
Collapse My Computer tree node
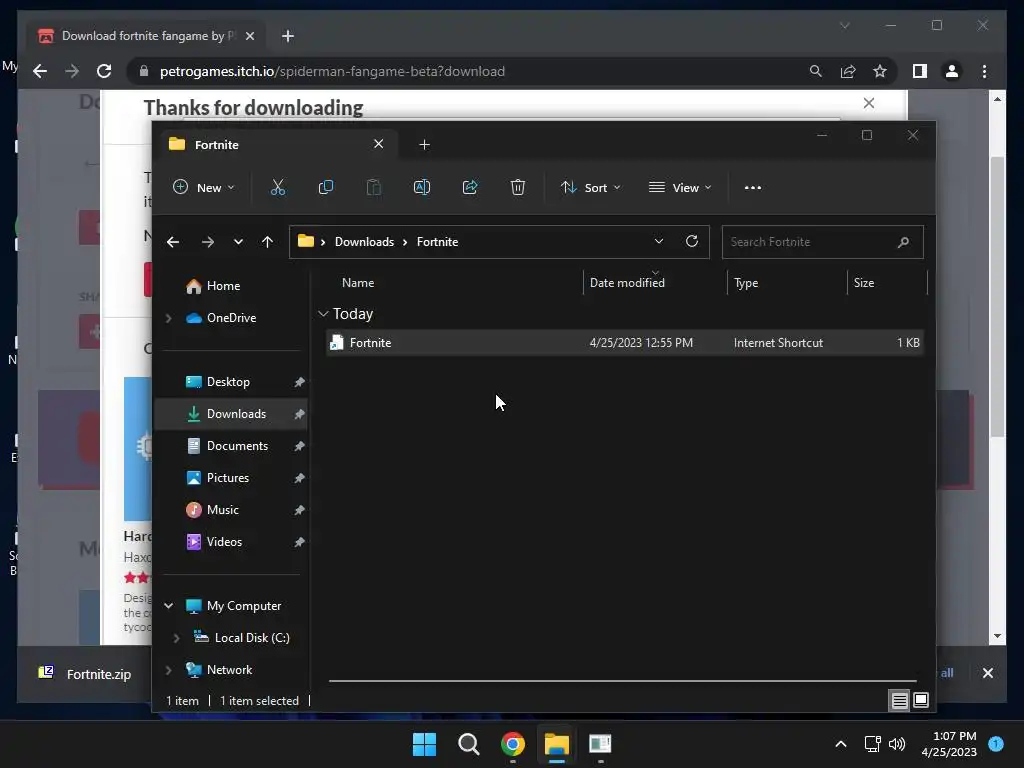[x=168, y=606]
